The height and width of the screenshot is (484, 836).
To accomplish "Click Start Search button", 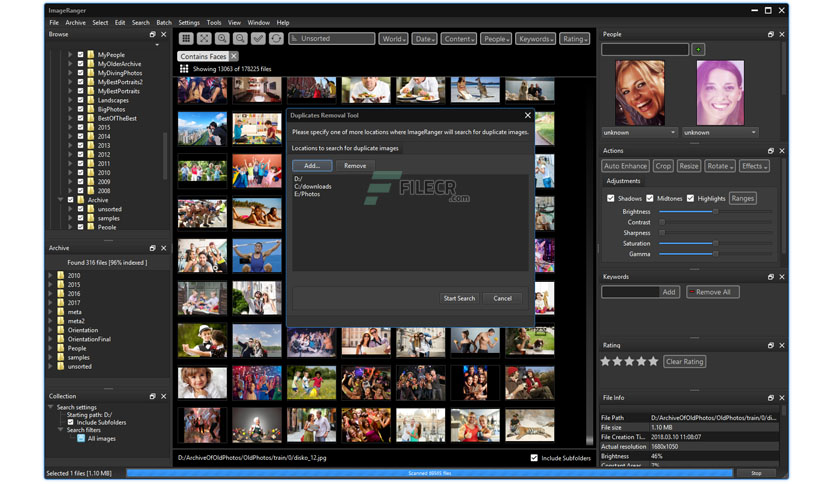I will click(459, 299).
